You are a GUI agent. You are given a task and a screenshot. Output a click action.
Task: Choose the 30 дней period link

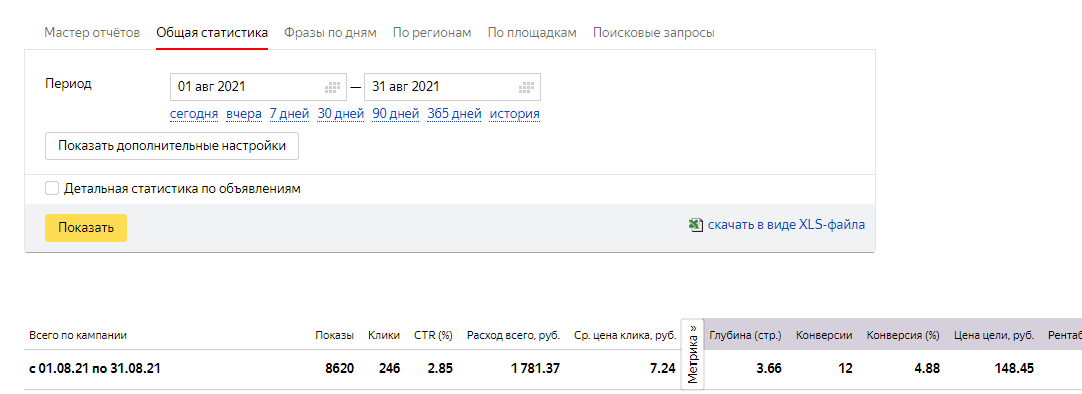tap(341, 114)
